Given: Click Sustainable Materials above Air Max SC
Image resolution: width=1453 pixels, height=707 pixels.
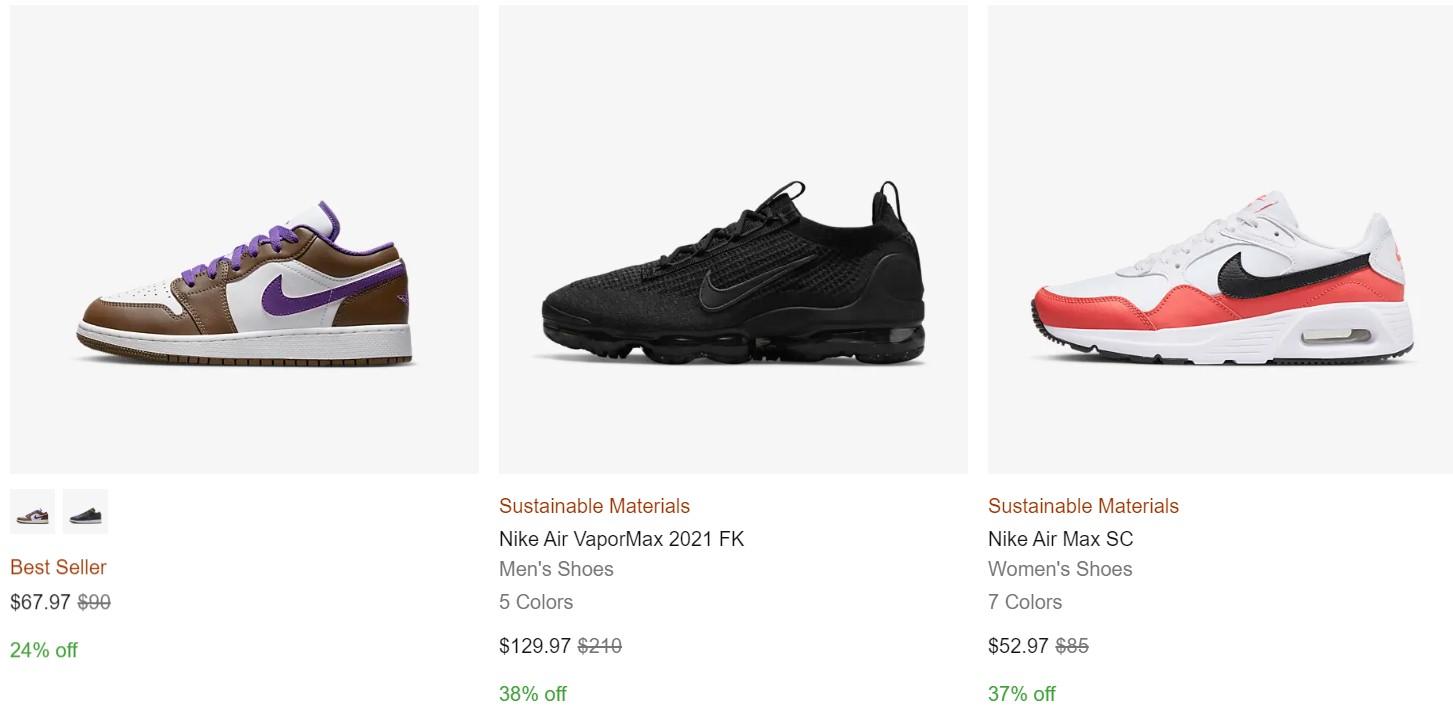Looking at the screenshot, I should point(1083,506).
